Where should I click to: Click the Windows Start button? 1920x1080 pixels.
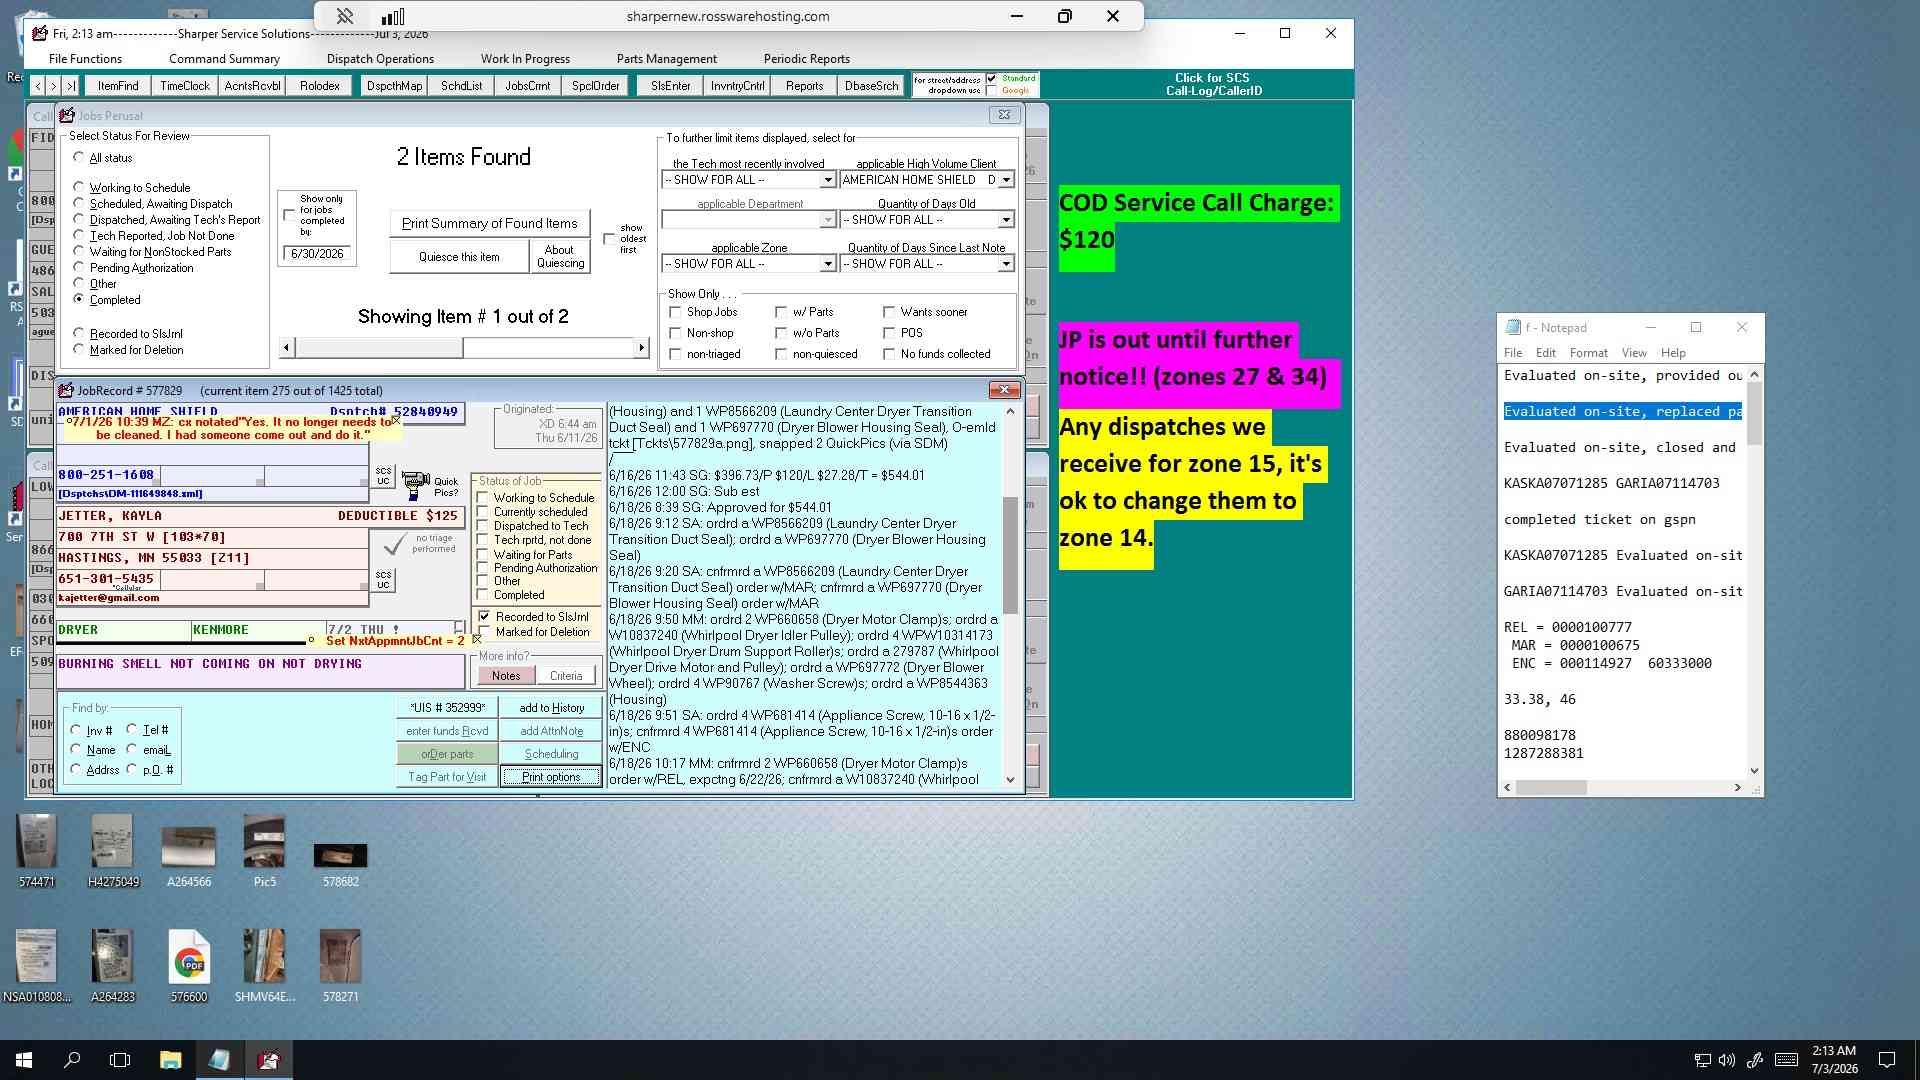(x=24, y=1060)
